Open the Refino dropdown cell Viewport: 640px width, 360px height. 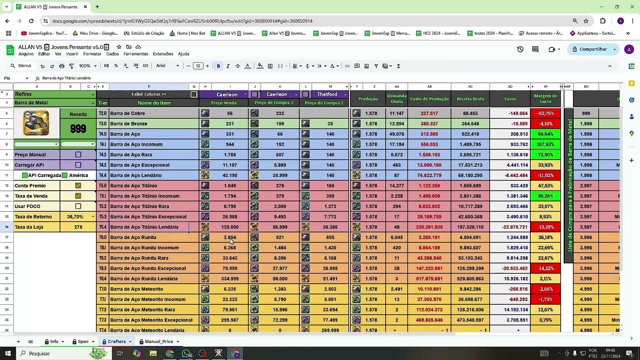click(54, 94)
